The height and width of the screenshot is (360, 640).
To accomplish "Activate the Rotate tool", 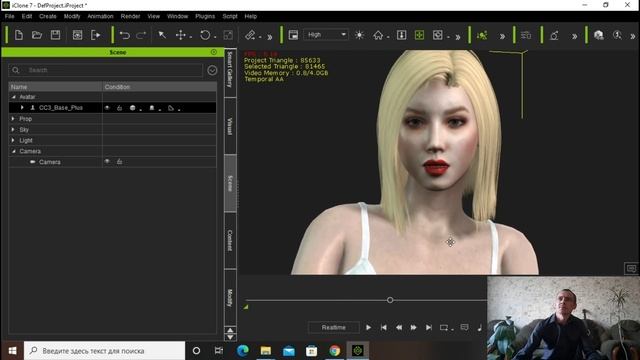I will tap(205, 35).
